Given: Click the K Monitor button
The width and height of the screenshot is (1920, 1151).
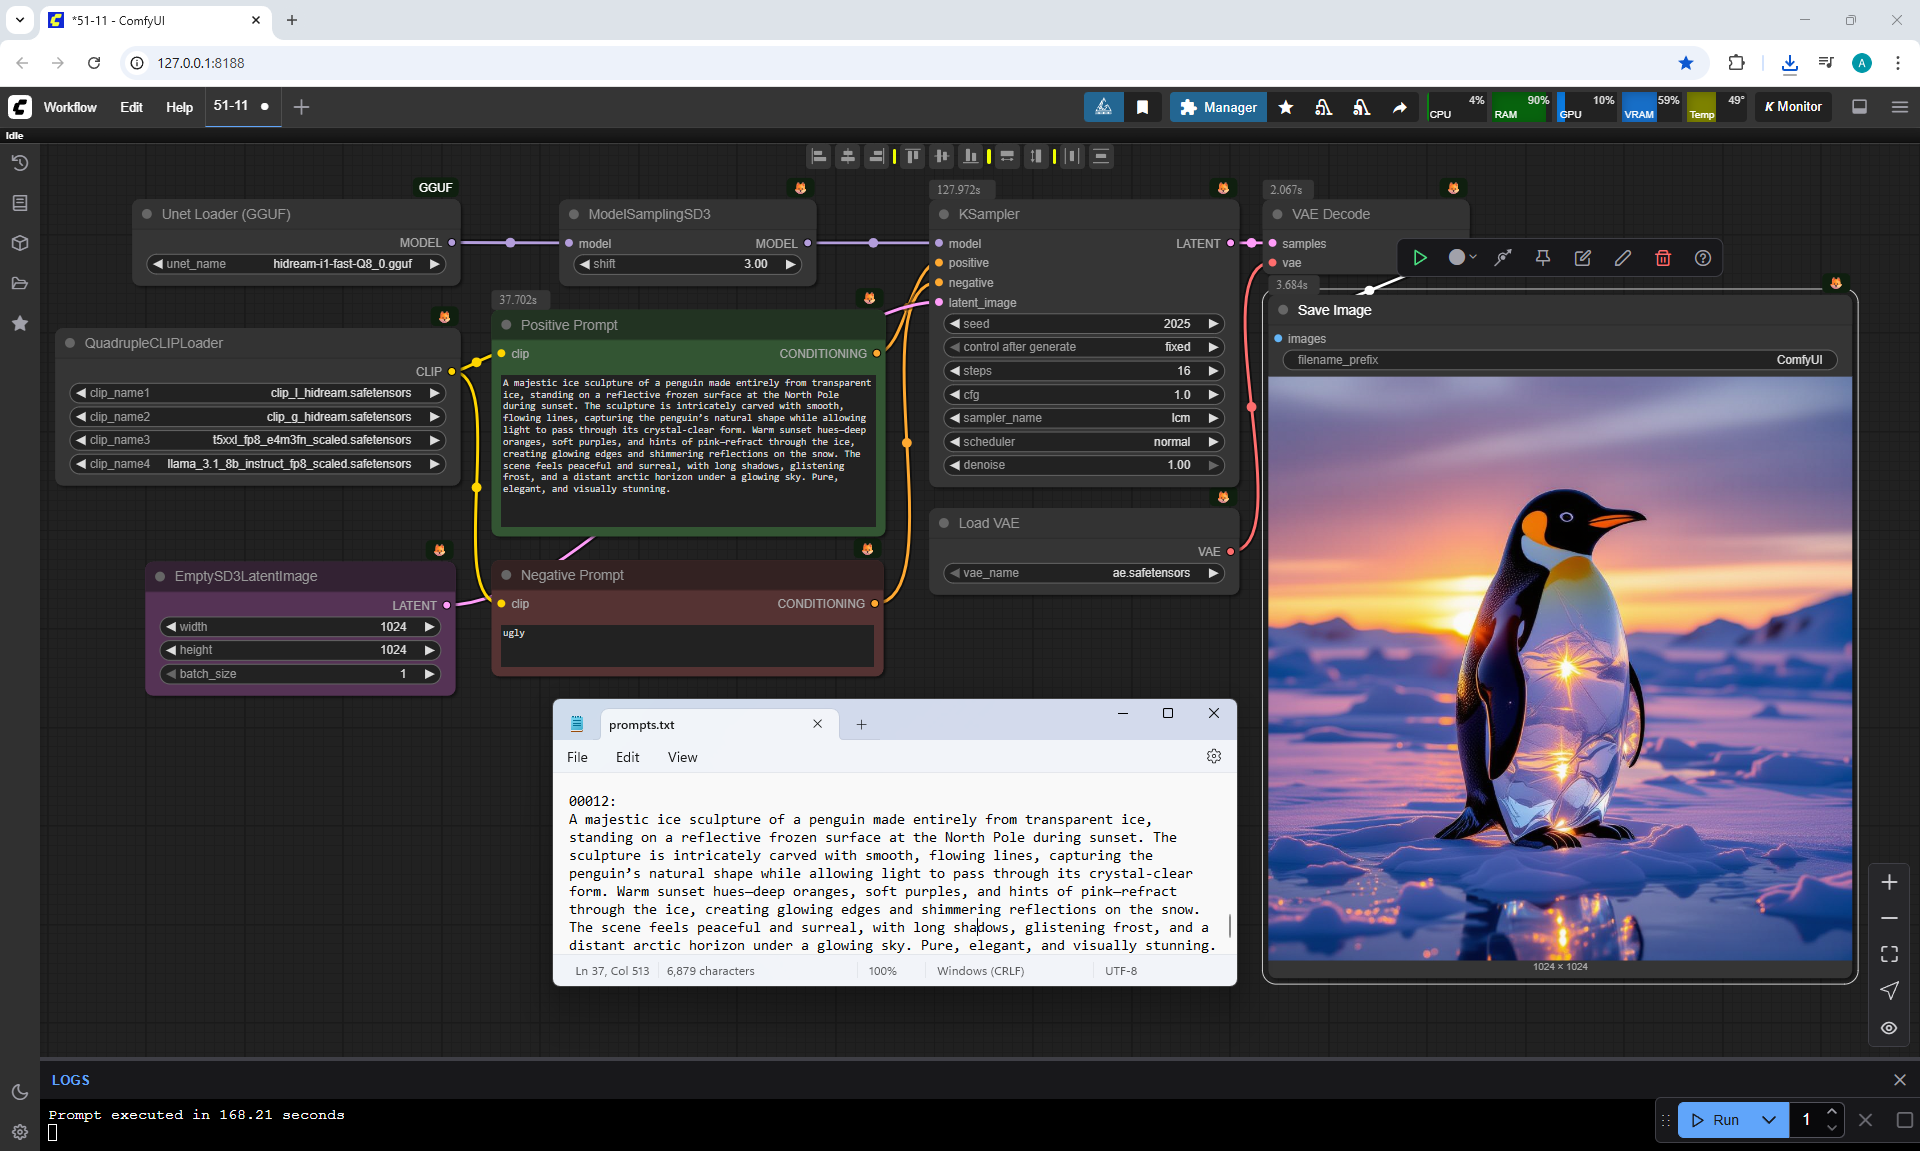Looking at the screenshot, I should point(1793,107).
